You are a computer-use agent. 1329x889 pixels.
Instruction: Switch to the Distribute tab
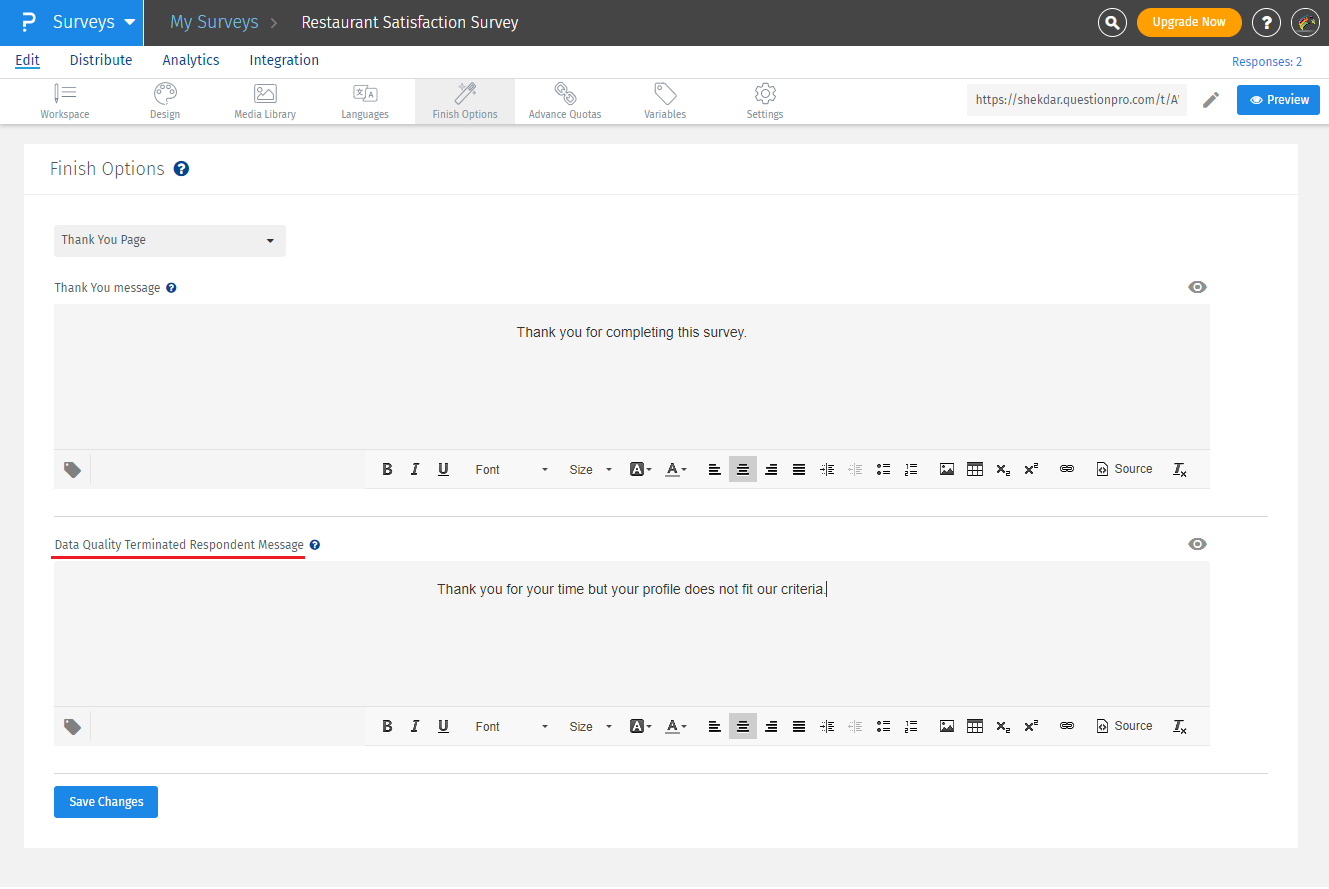(x=101, y=60)
